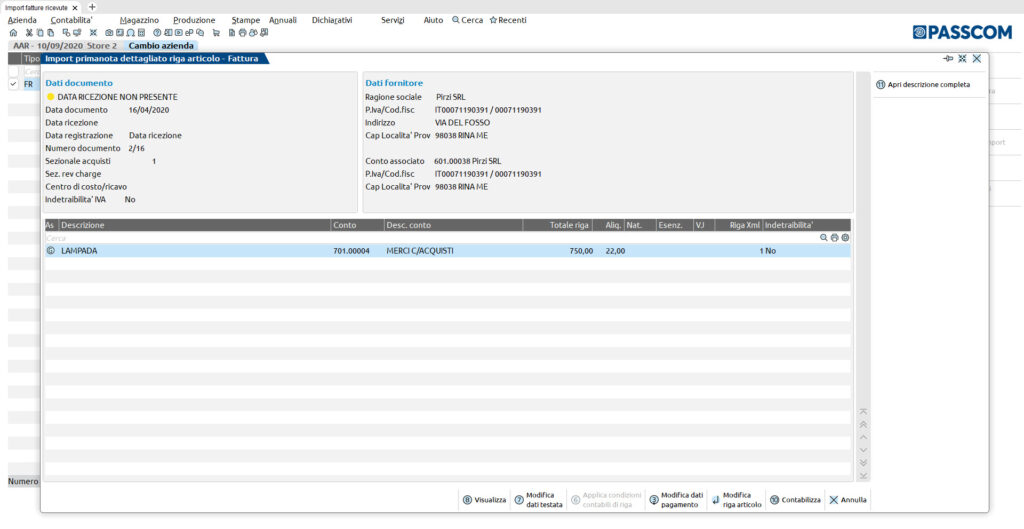Click Recenti in the menu bar
Screen dimensions: 1024x529
[508, 20]
